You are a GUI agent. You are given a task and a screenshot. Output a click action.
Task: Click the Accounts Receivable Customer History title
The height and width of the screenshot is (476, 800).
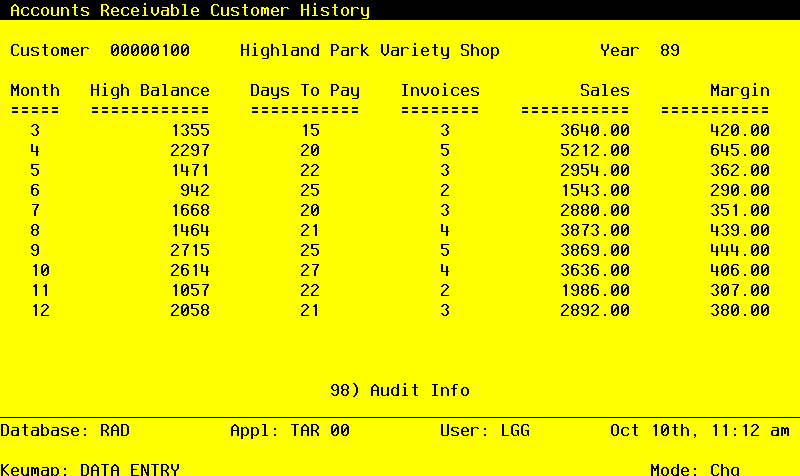point(190,10)
